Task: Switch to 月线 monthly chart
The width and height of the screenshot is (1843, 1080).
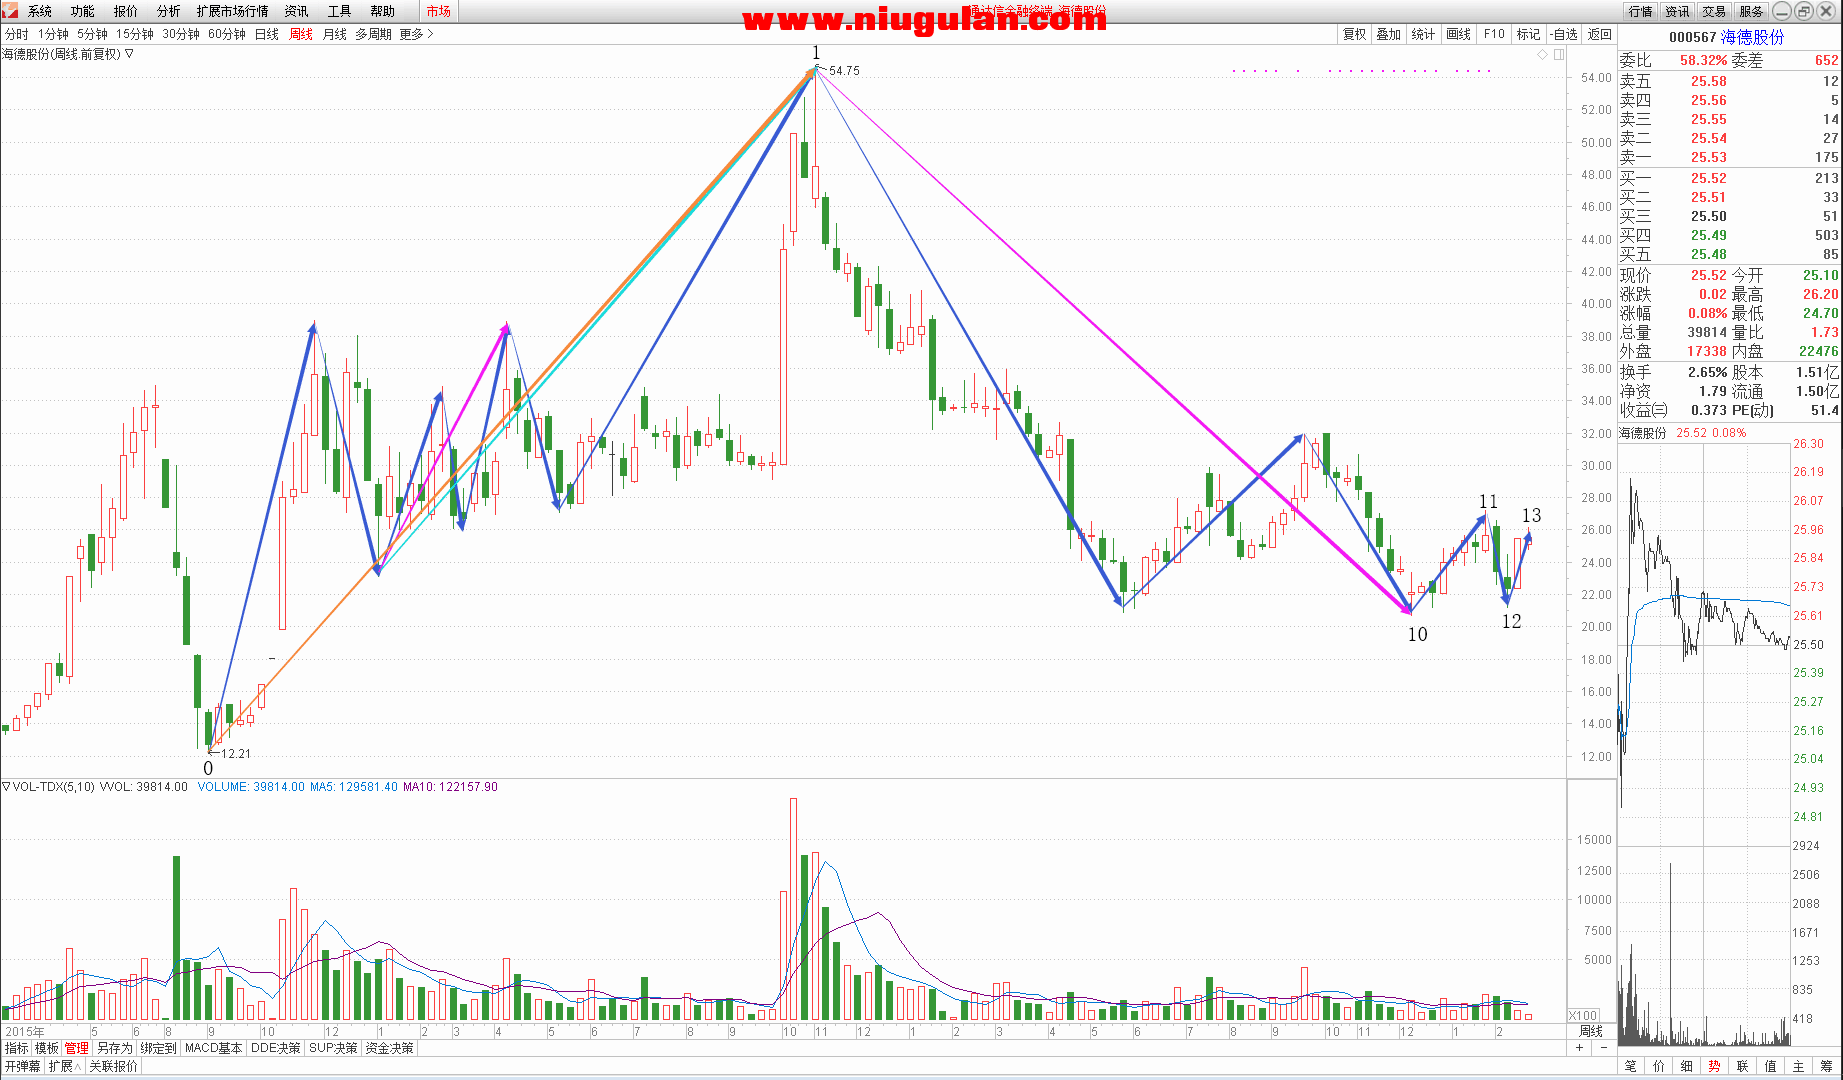Action: click(x=335, y=34)
